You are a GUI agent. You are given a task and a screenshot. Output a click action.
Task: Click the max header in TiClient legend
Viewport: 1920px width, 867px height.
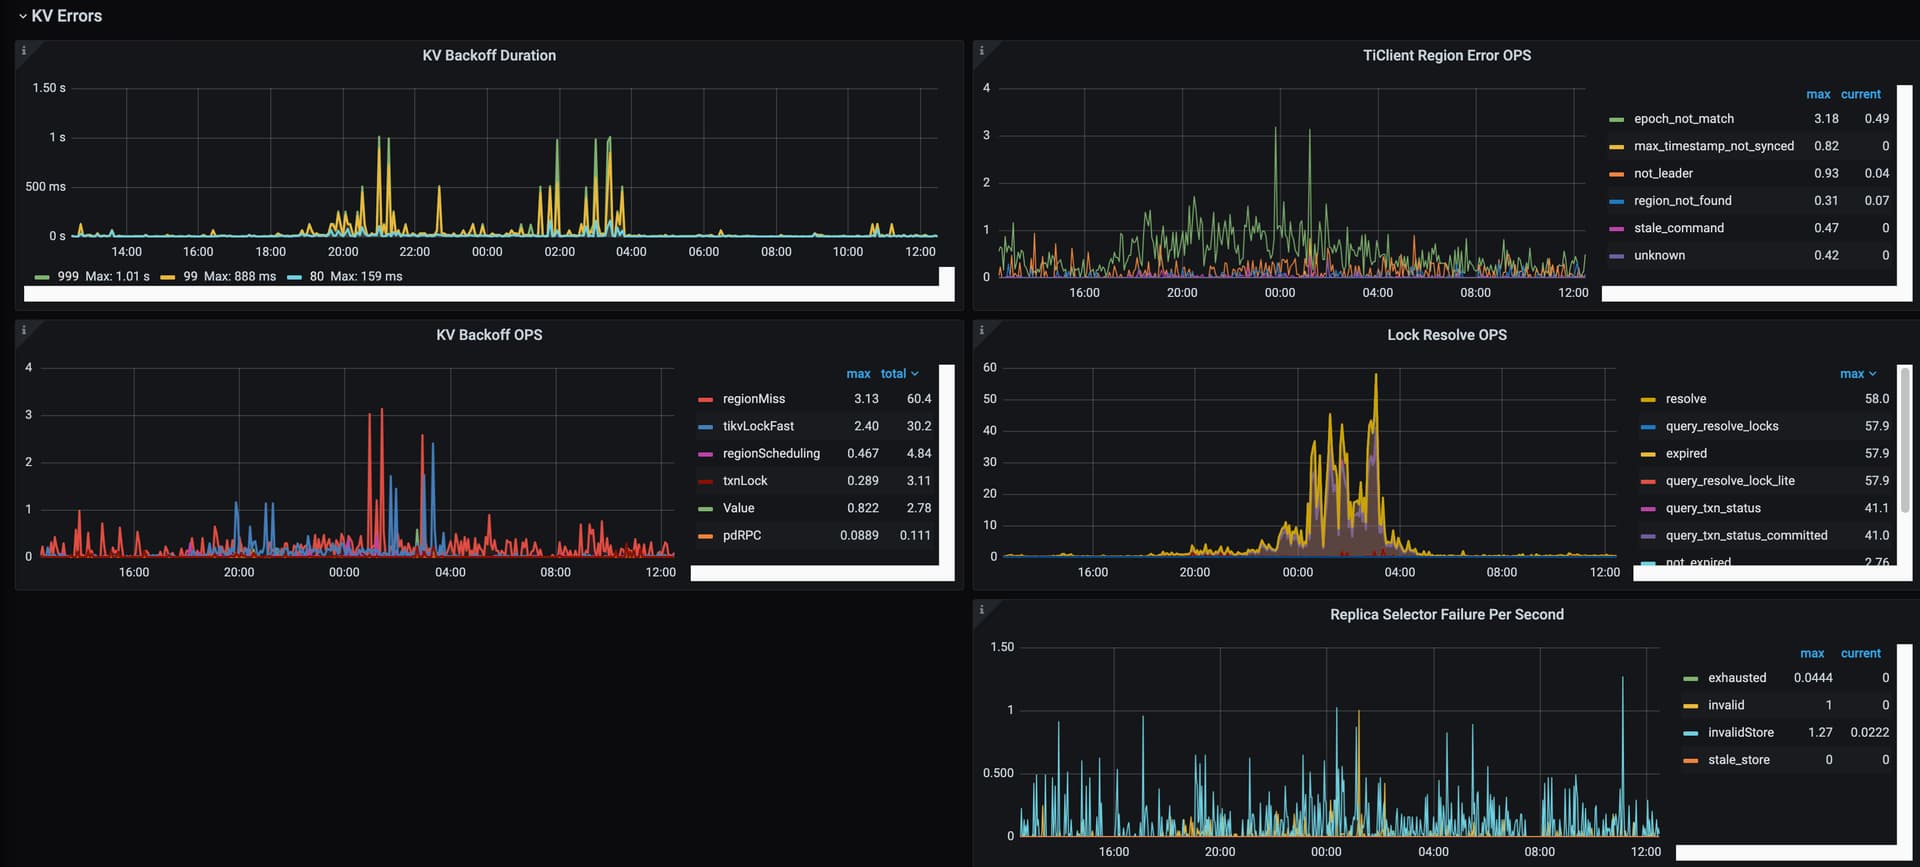pyautogui.click(x=1817, y=95)
